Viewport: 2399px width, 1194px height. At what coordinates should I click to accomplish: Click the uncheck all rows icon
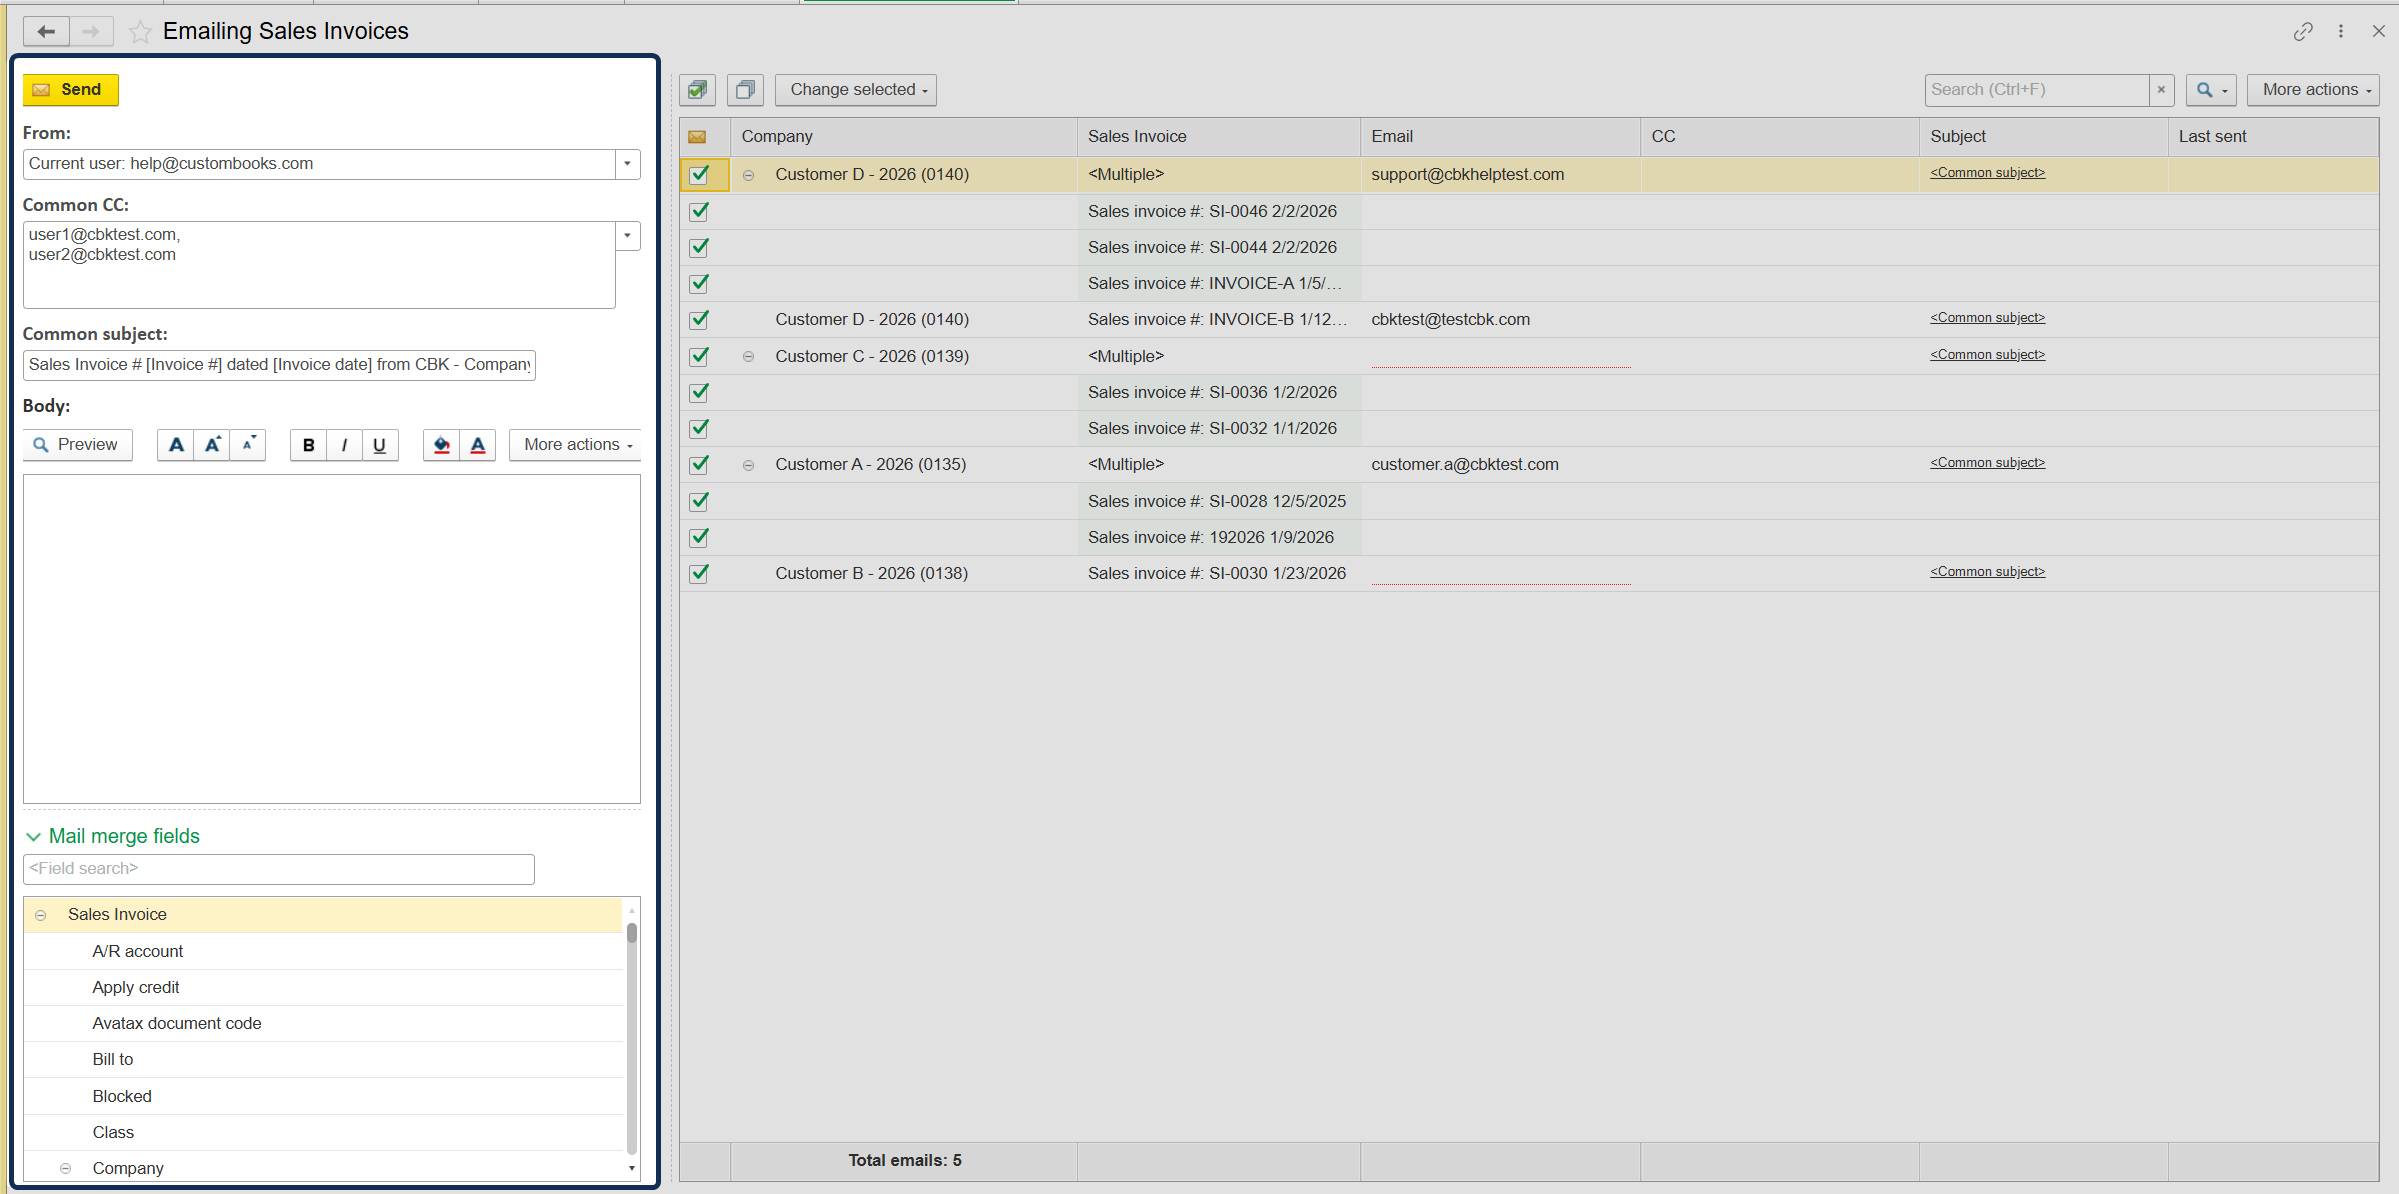pos(745,90)
